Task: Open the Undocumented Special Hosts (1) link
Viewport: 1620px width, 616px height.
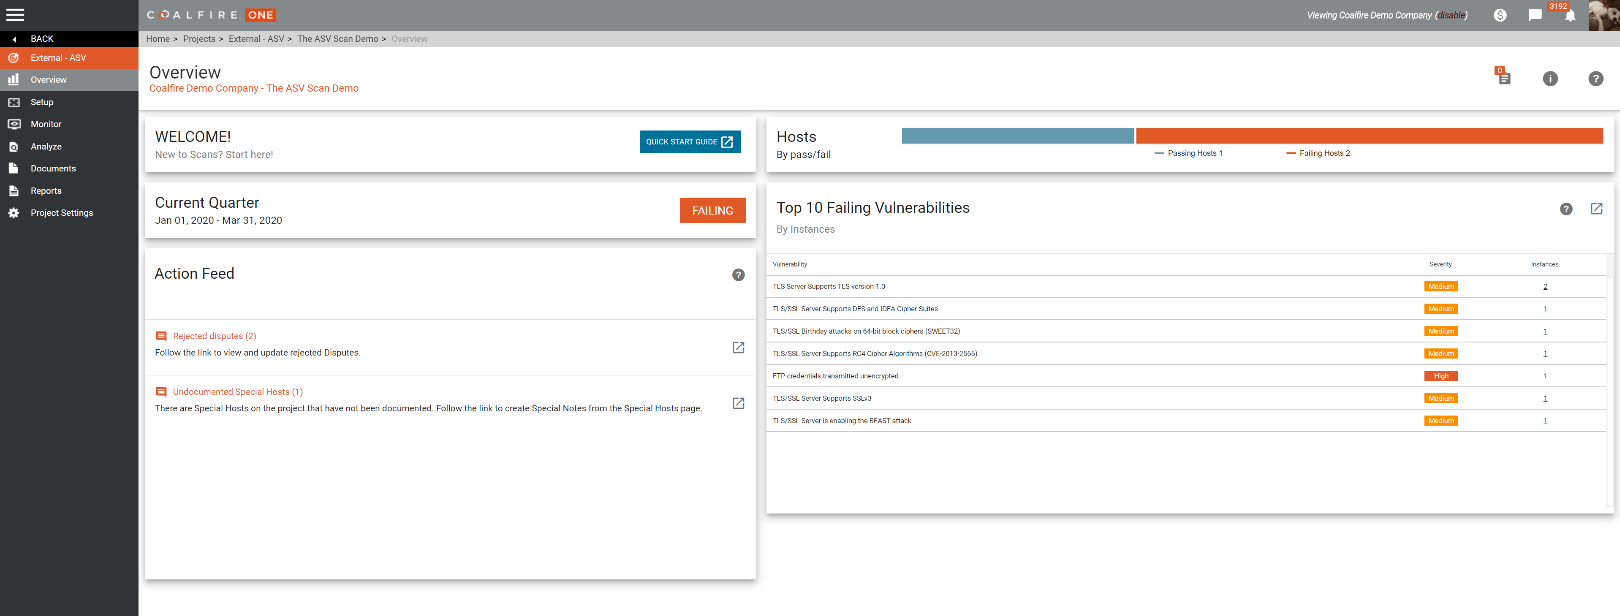Action: 238,392
